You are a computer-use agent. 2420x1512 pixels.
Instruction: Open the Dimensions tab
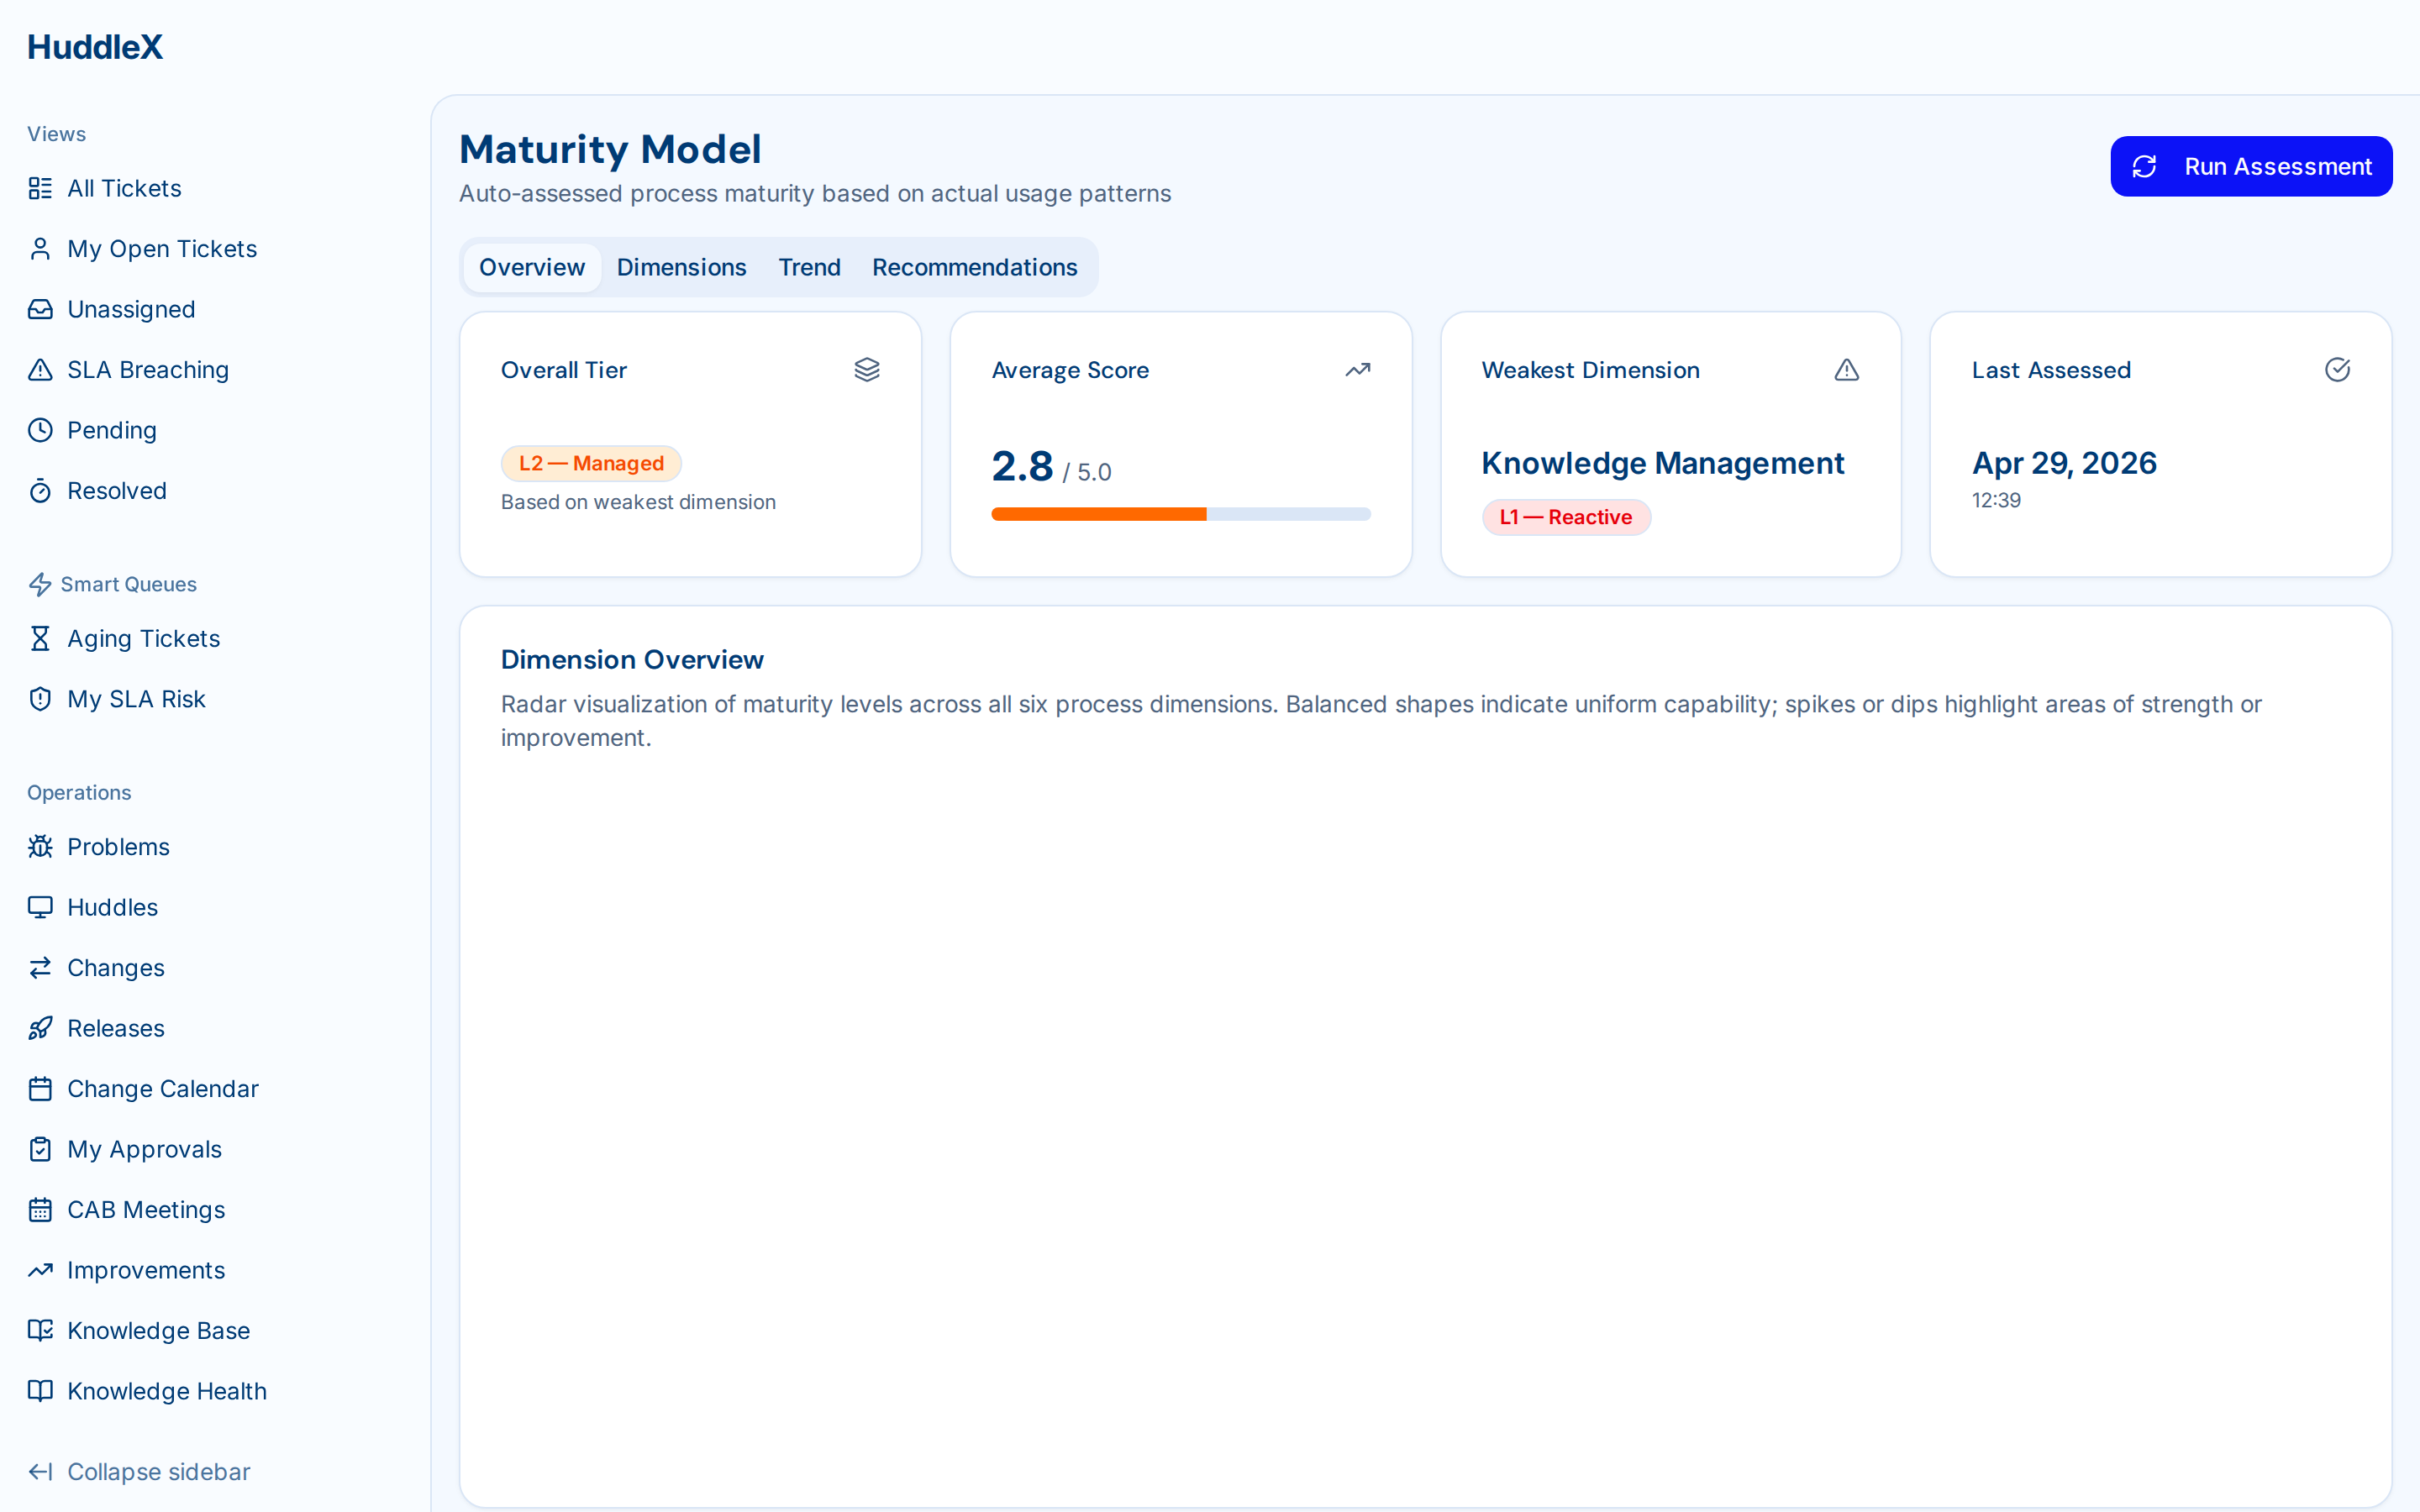coord(682,267)
